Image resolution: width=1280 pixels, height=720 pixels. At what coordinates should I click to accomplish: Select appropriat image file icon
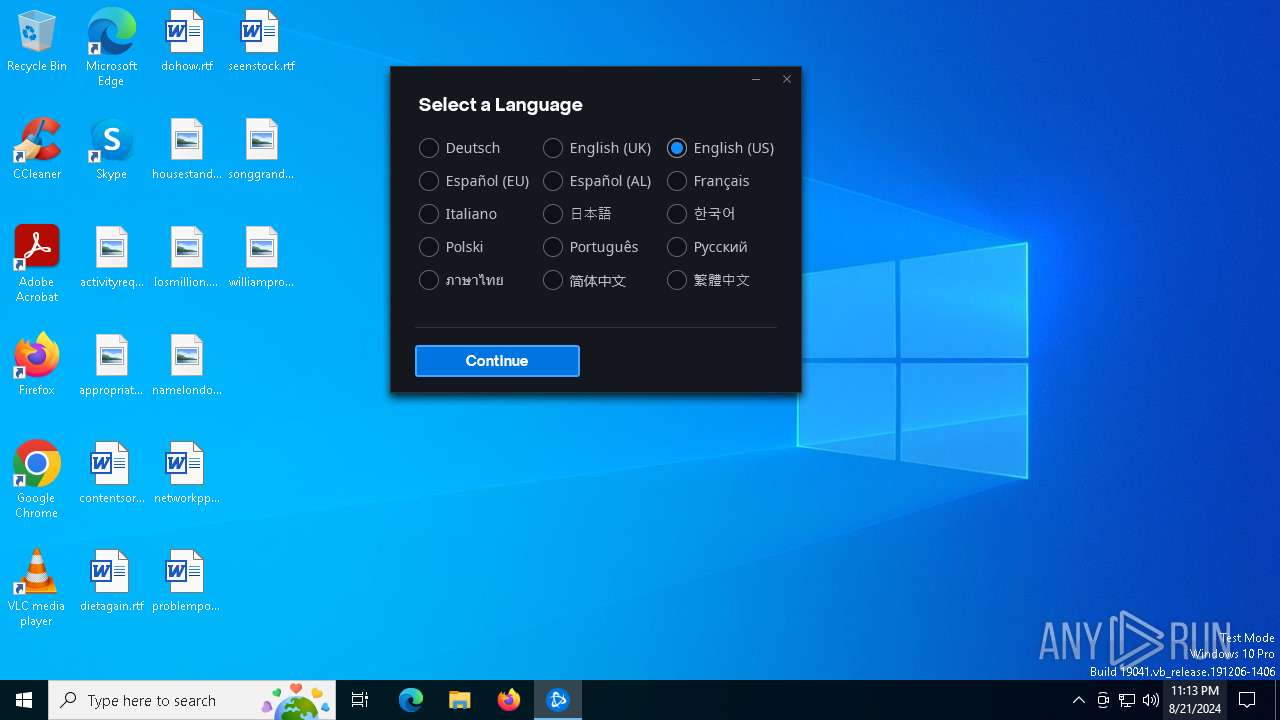[x=111, y=366]
